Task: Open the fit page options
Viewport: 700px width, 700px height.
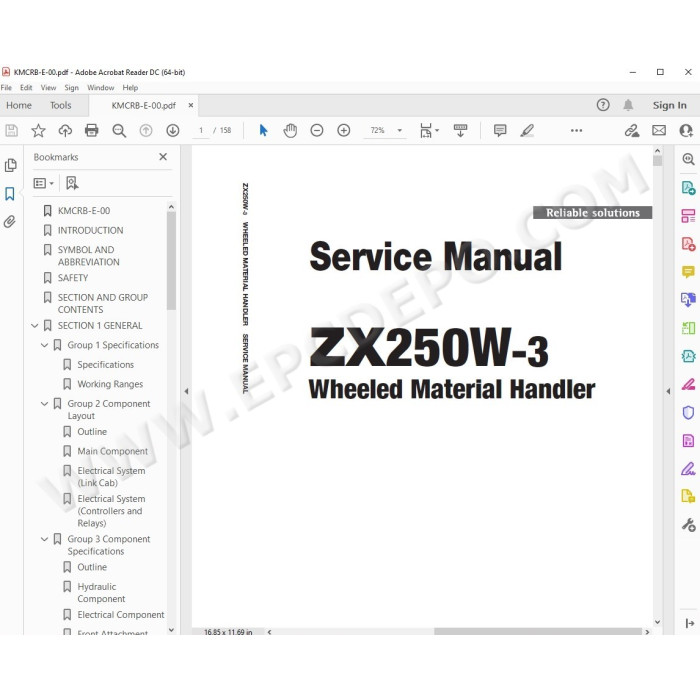Action: click(x=429, y=130)
